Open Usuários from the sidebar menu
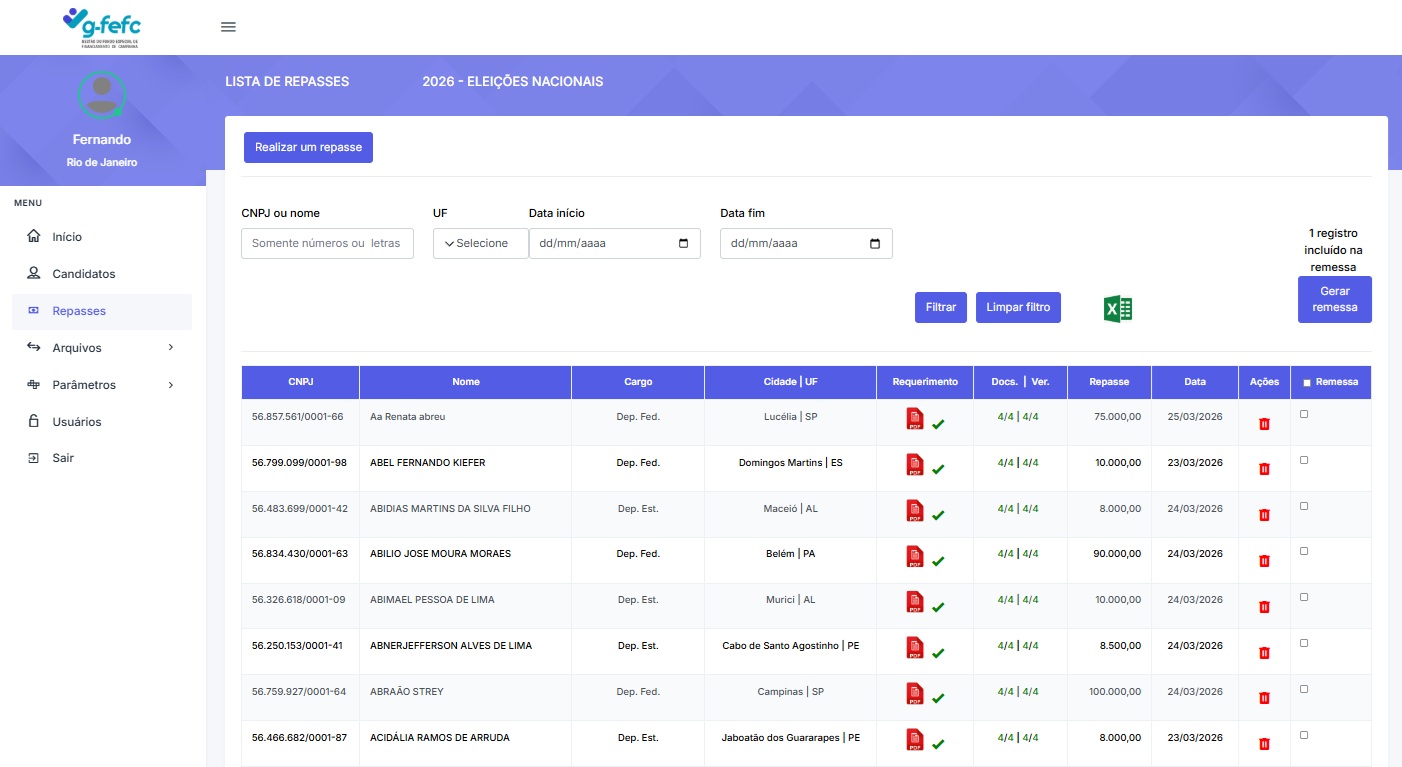The width and height of the screenshot is (1402, 767). [x=77, y=422]
